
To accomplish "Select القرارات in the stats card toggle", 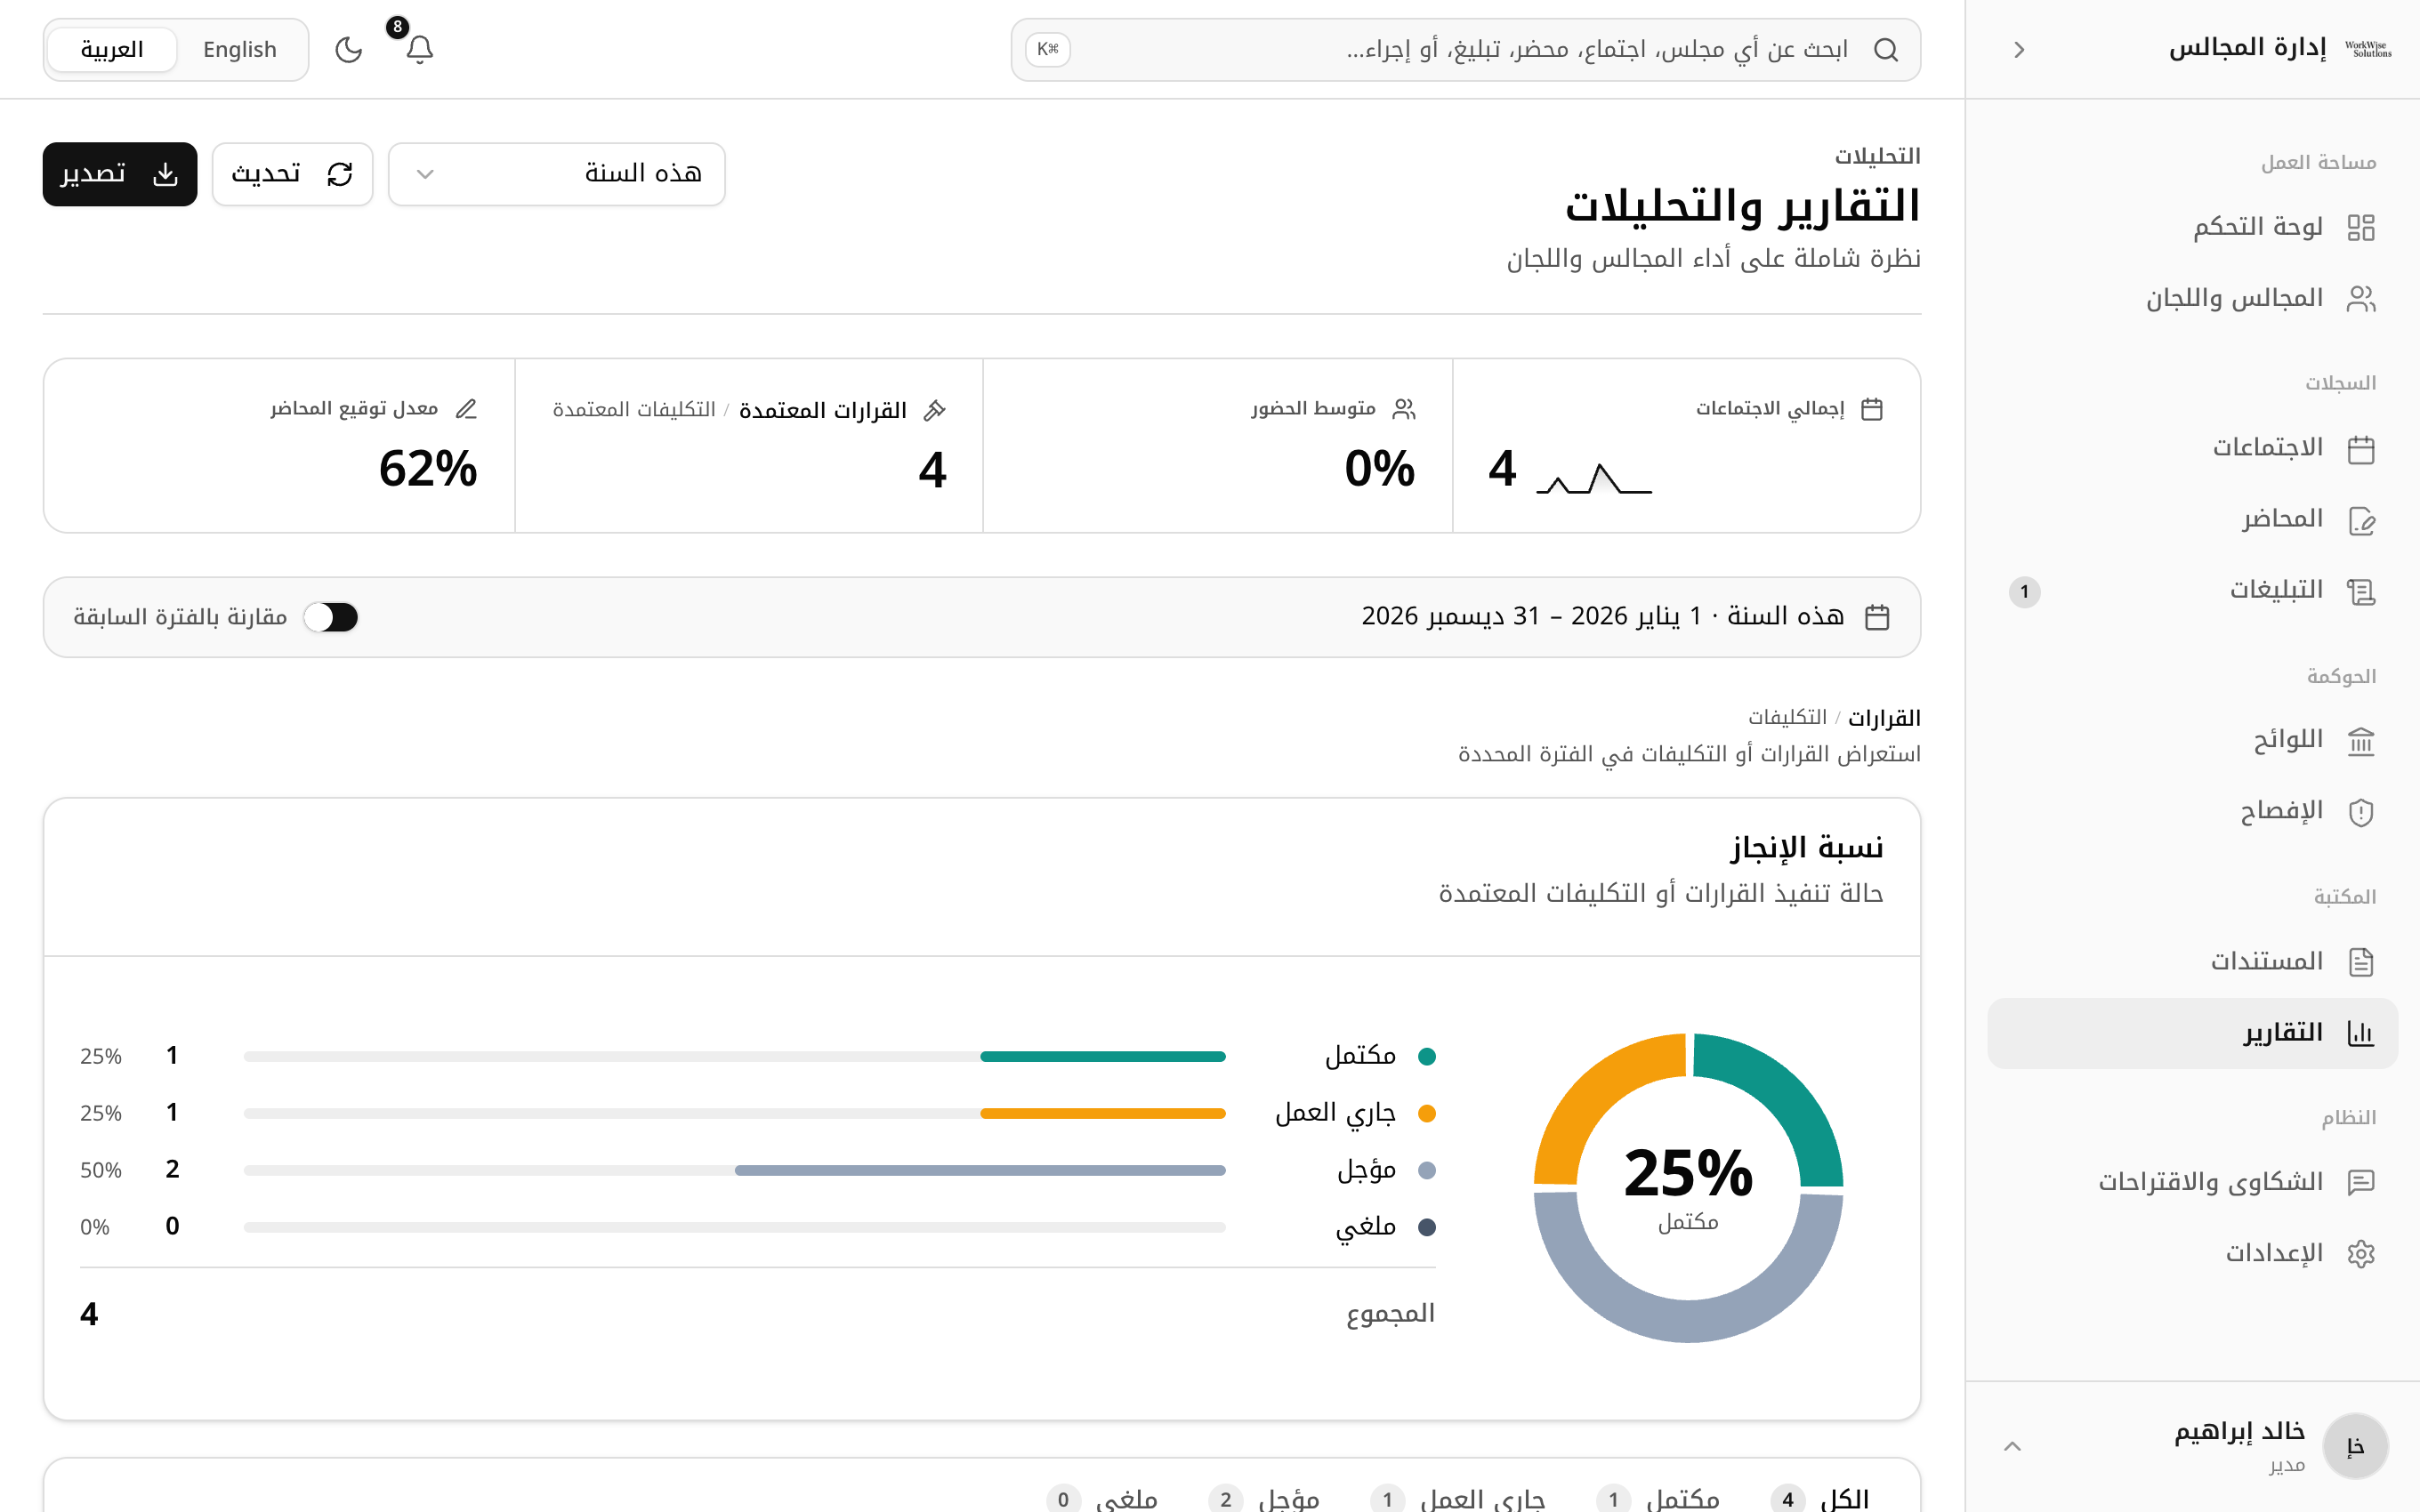I will pos(822,410).
